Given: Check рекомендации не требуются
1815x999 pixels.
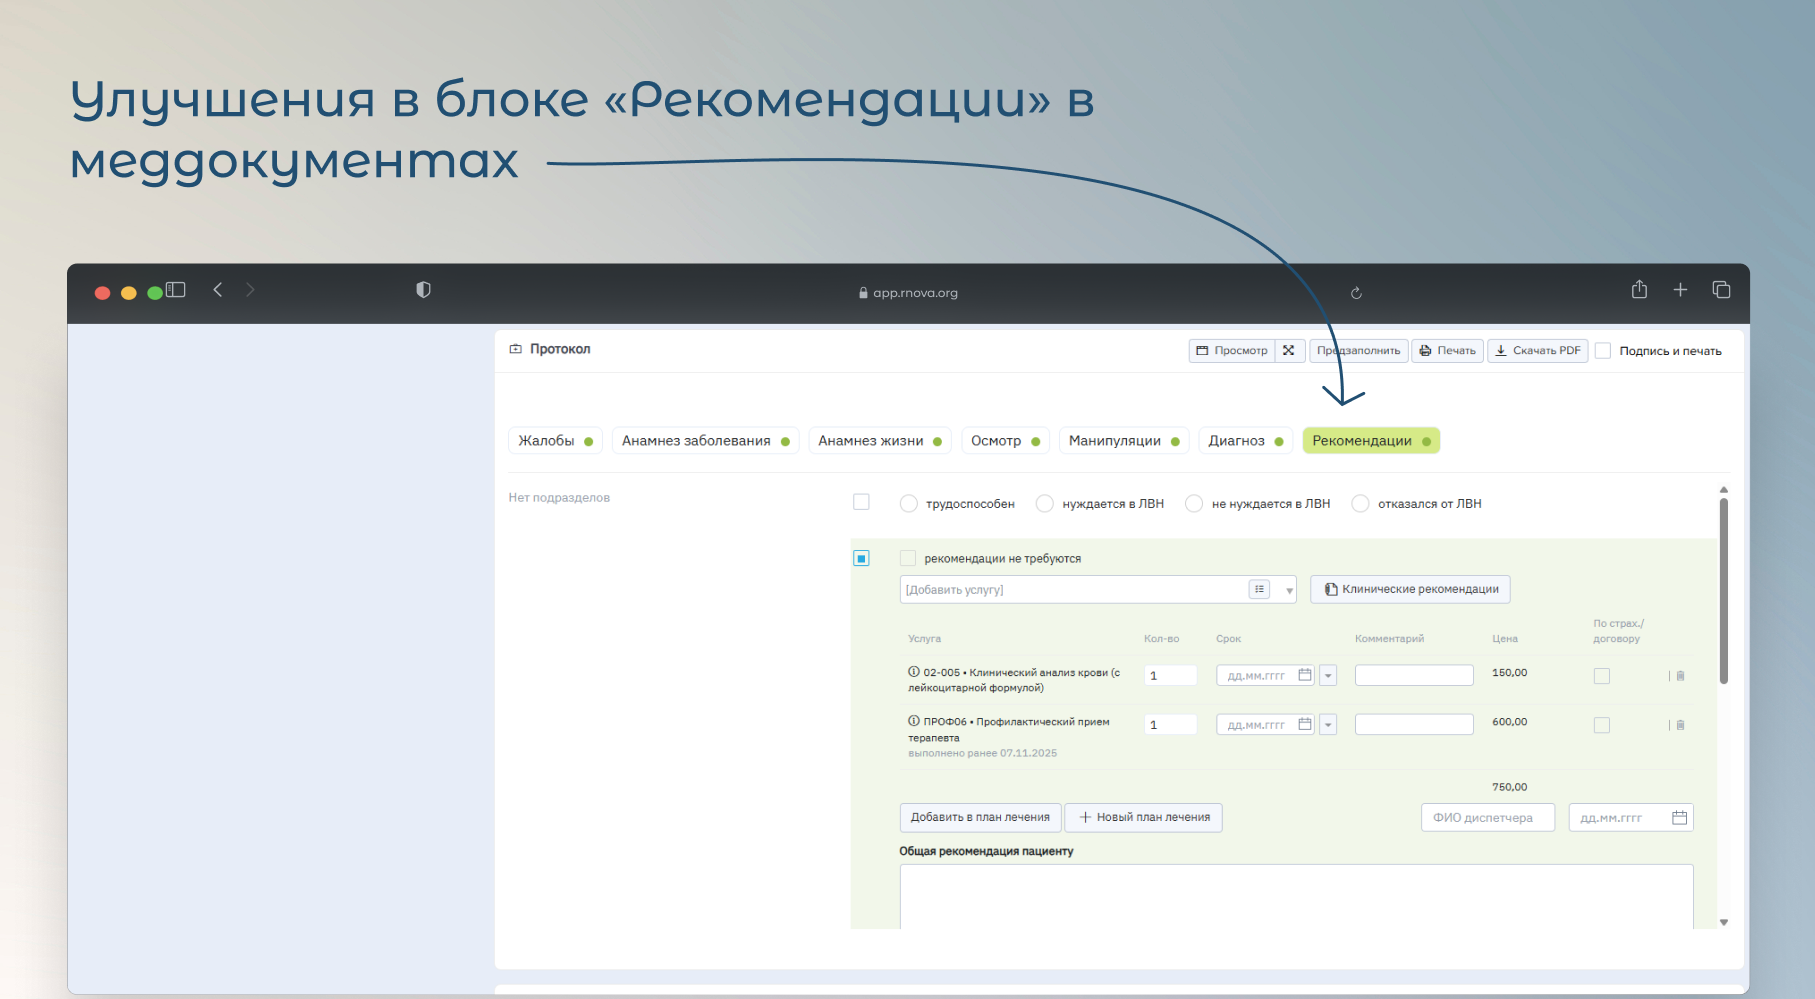Looking at the screenshot, I should tap(908, 558).
